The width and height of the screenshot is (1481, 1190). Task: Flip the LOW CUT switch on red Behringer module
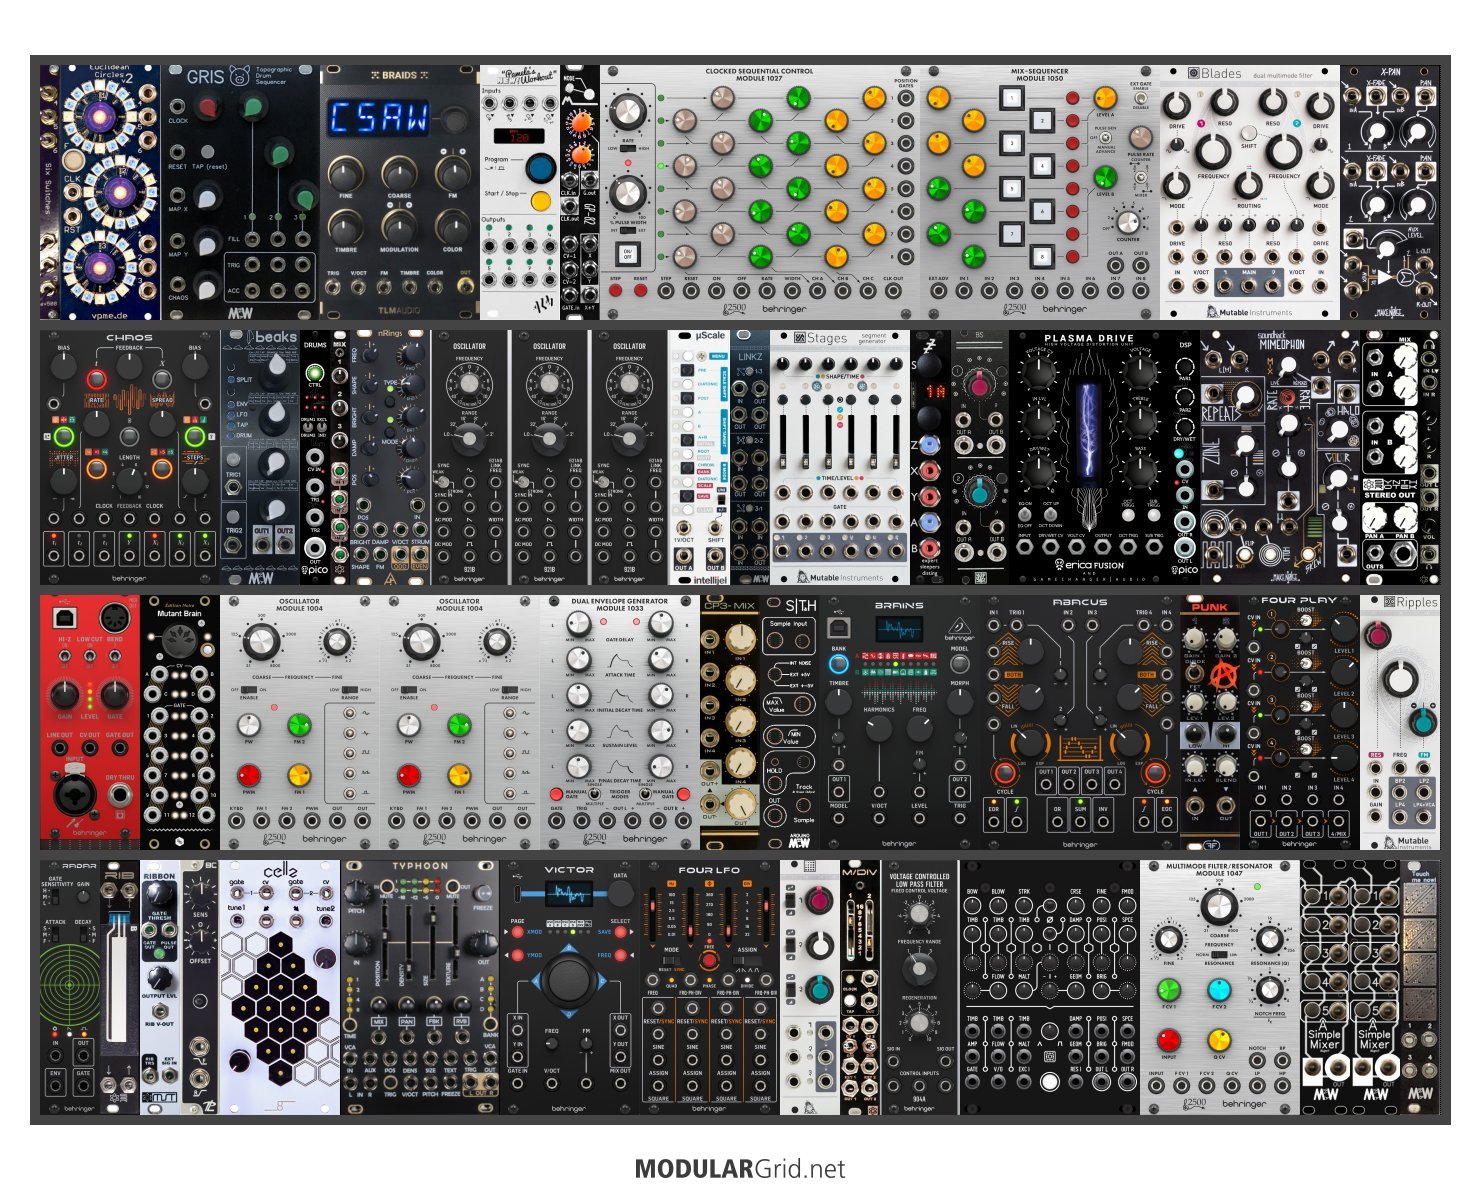coord(90,656)
